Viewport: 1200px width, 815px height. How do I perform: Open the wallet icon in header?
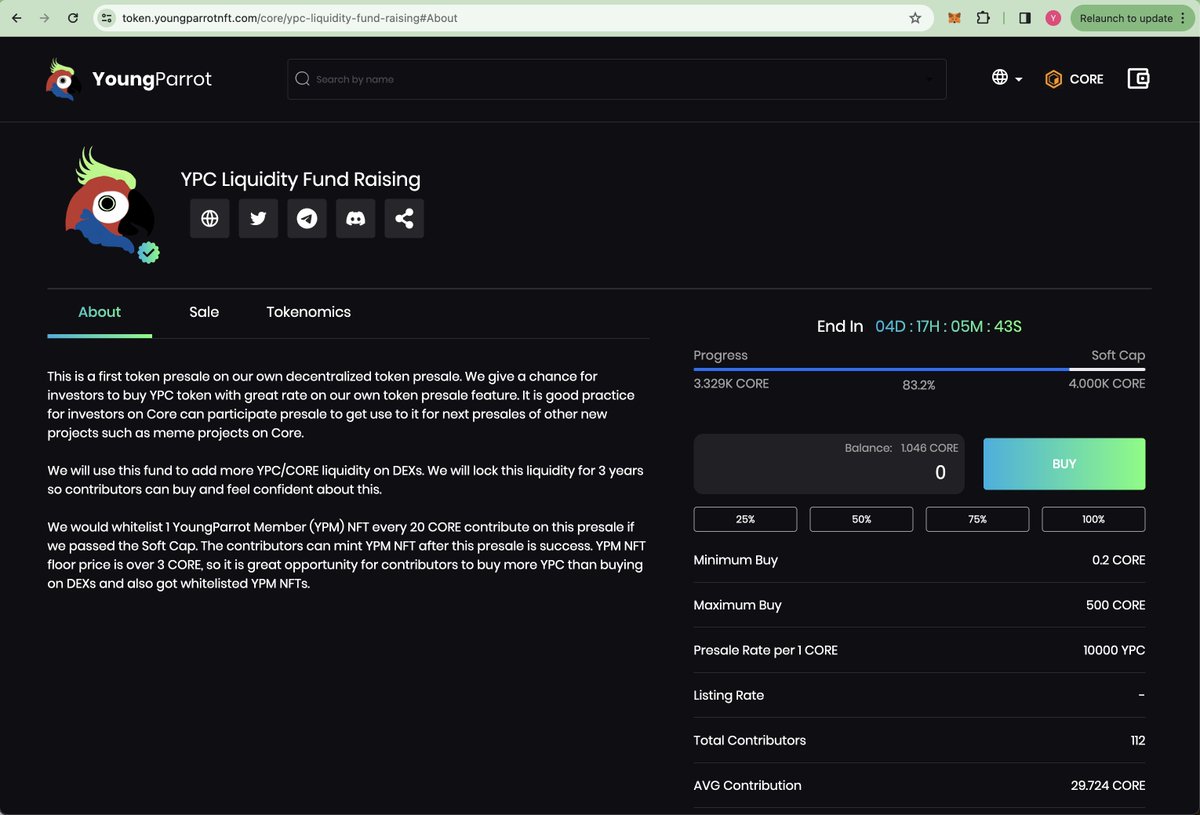1138,79
